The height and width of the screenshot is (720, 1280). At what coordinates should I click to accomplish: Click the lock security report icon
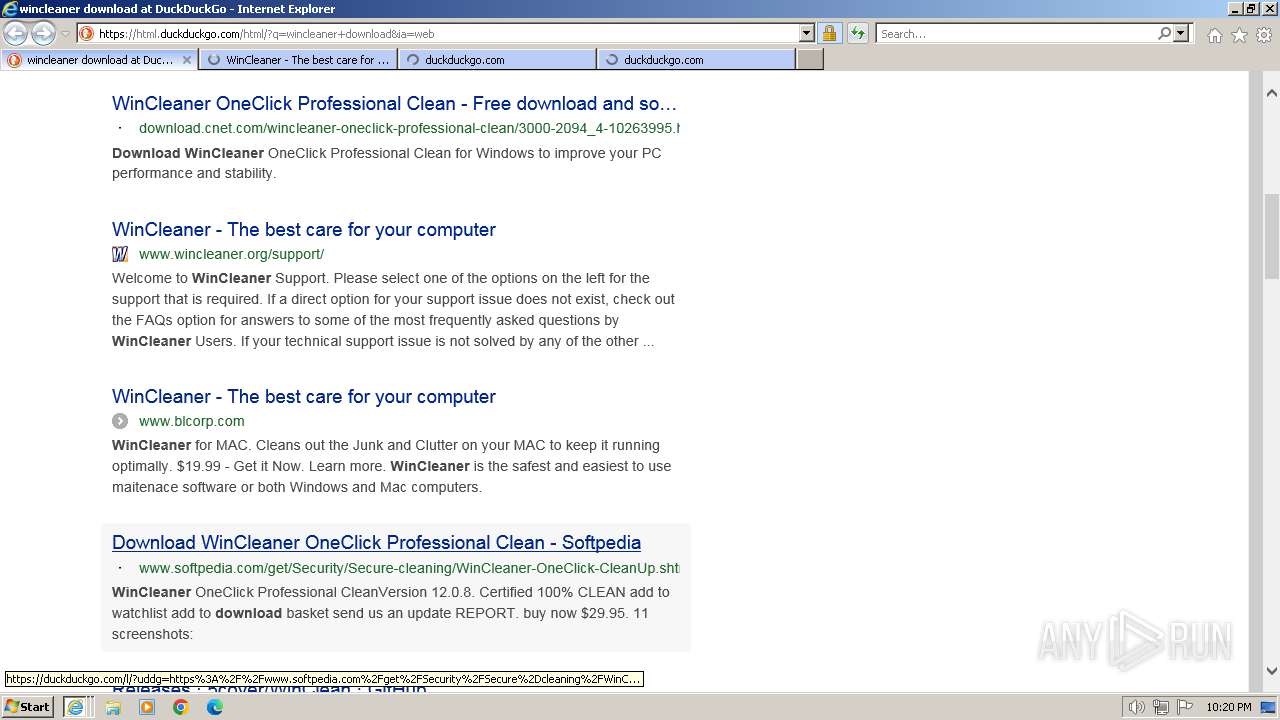point(829,33)
